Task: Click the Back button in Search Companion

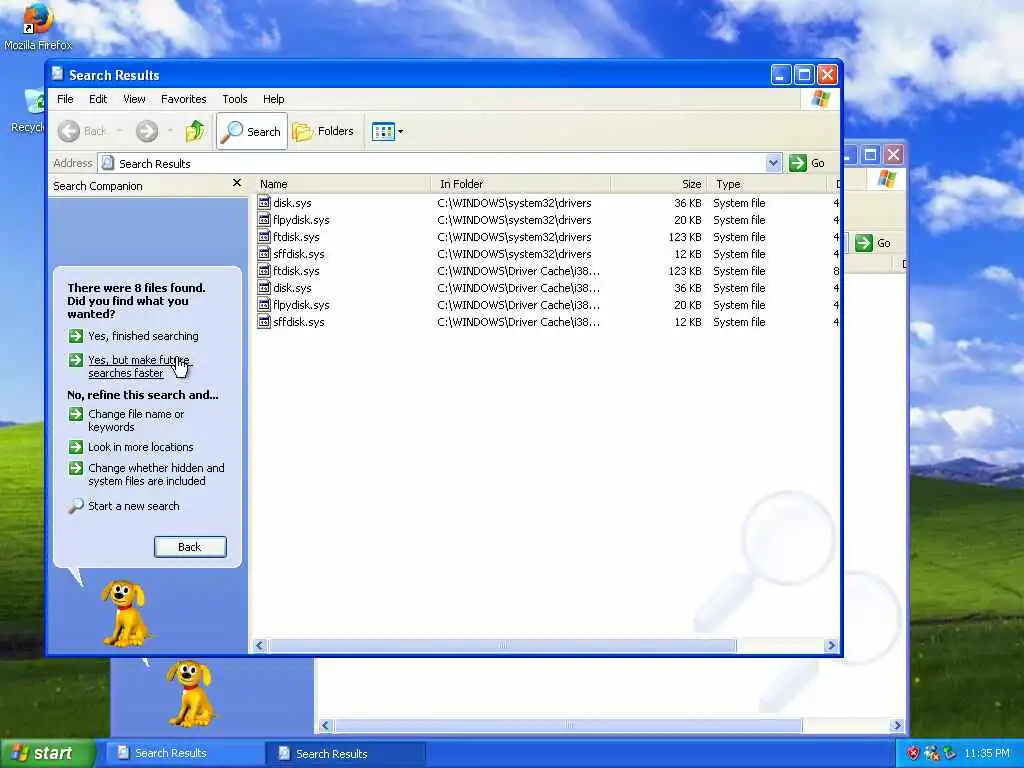Action: tap(190, 547)
